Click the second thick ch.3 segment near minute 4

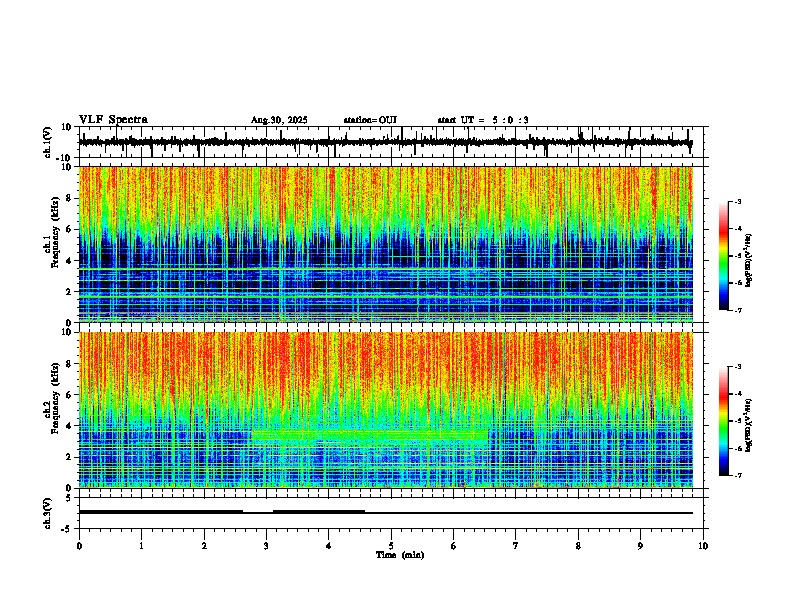319,512
